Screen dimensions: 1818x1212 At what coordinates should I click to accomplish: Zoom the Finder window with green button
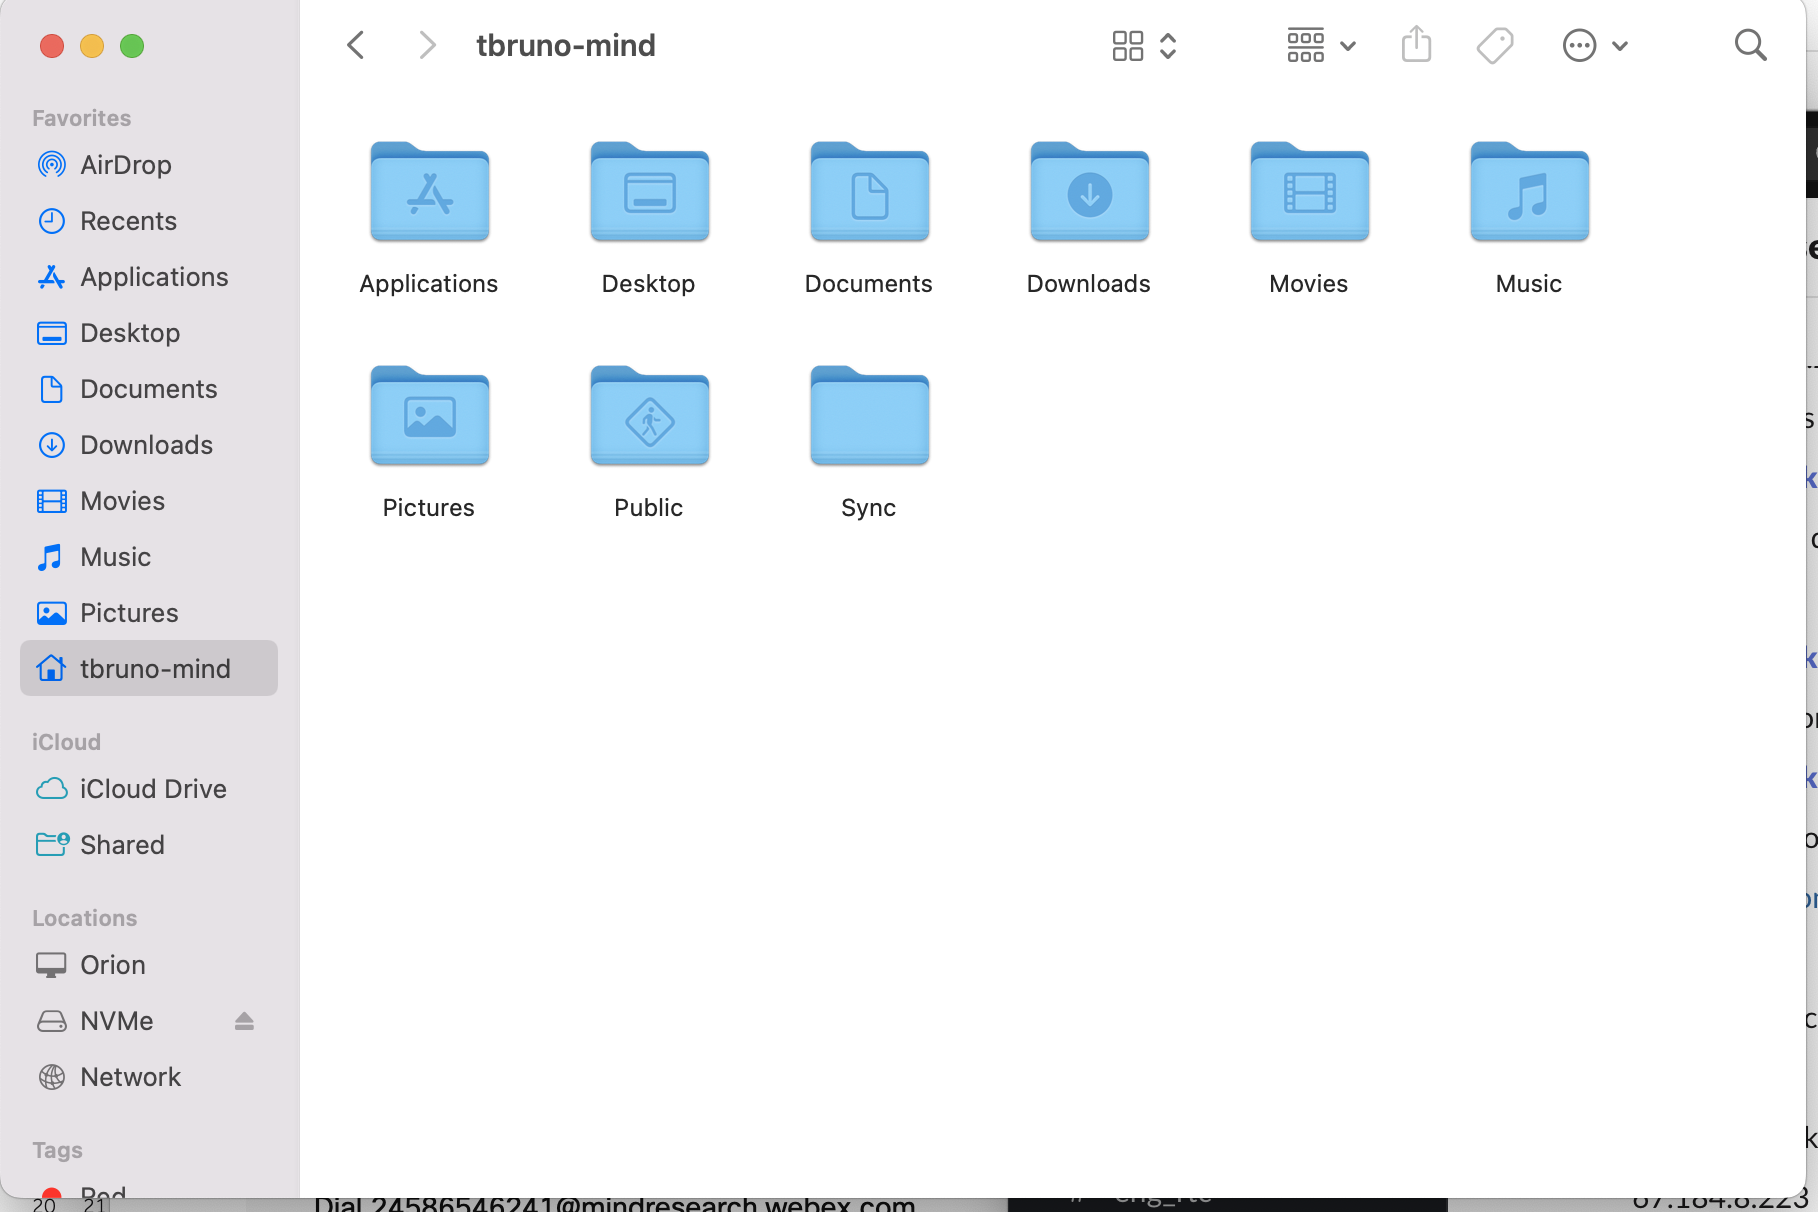click(132, 46)
